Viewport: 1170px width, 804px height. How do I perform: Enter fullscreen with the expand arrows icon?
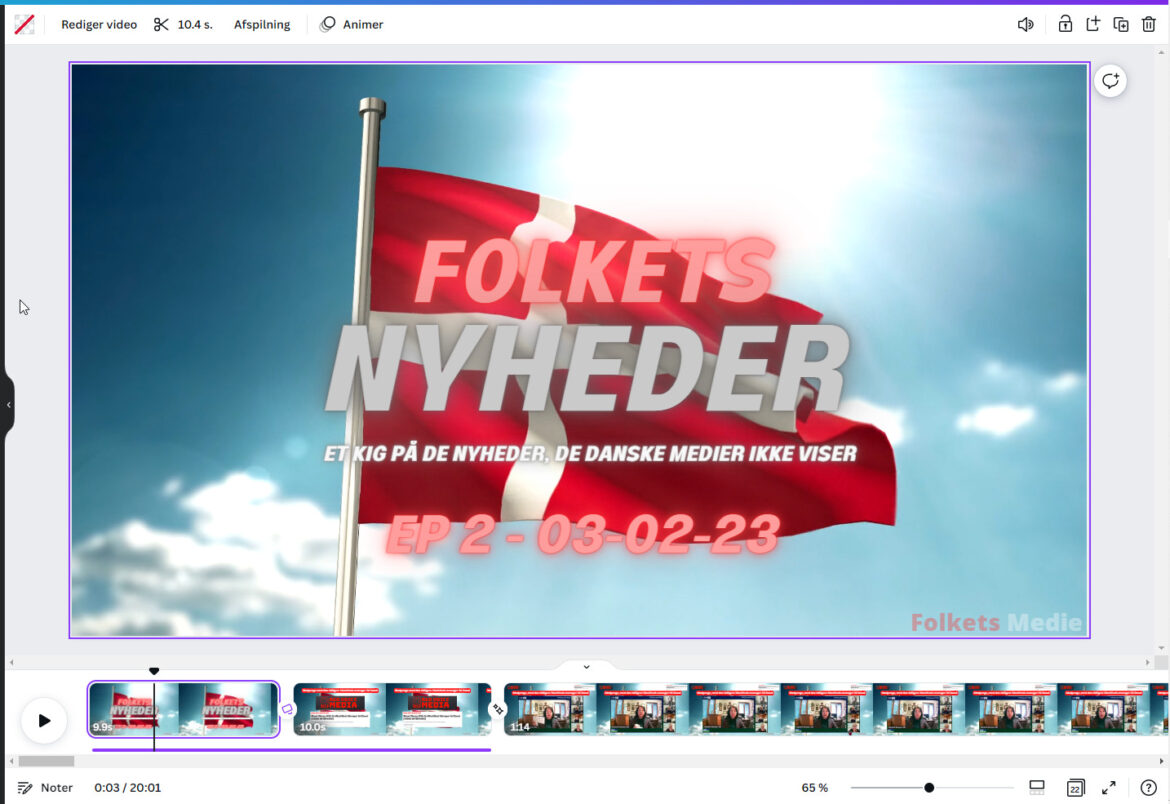(1109, 788)
